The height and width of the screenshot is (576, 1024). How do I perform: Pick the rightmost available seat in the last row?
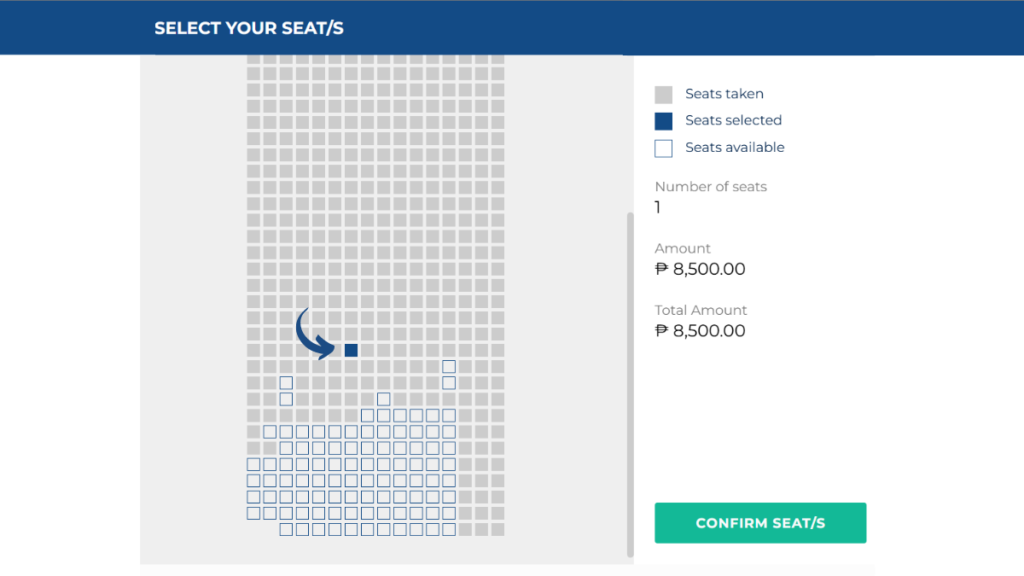(449, 530)
